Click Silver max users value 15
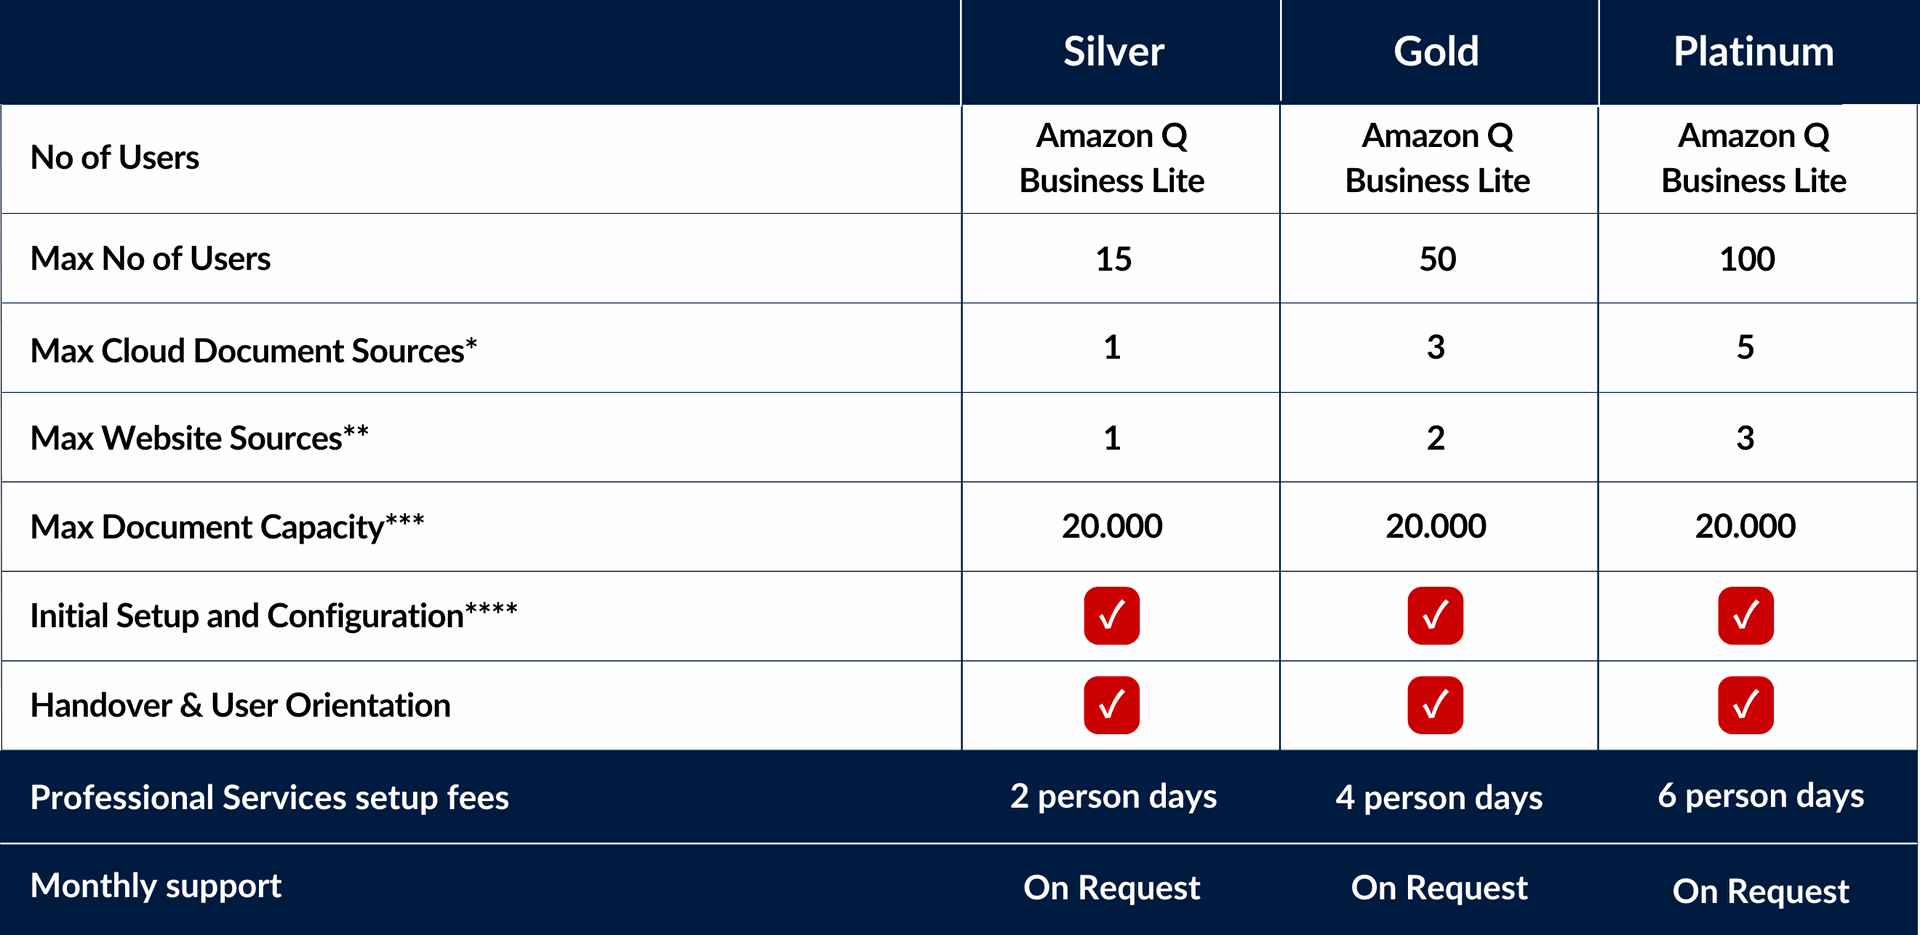1920x935 pixels. coord(1113,259)
